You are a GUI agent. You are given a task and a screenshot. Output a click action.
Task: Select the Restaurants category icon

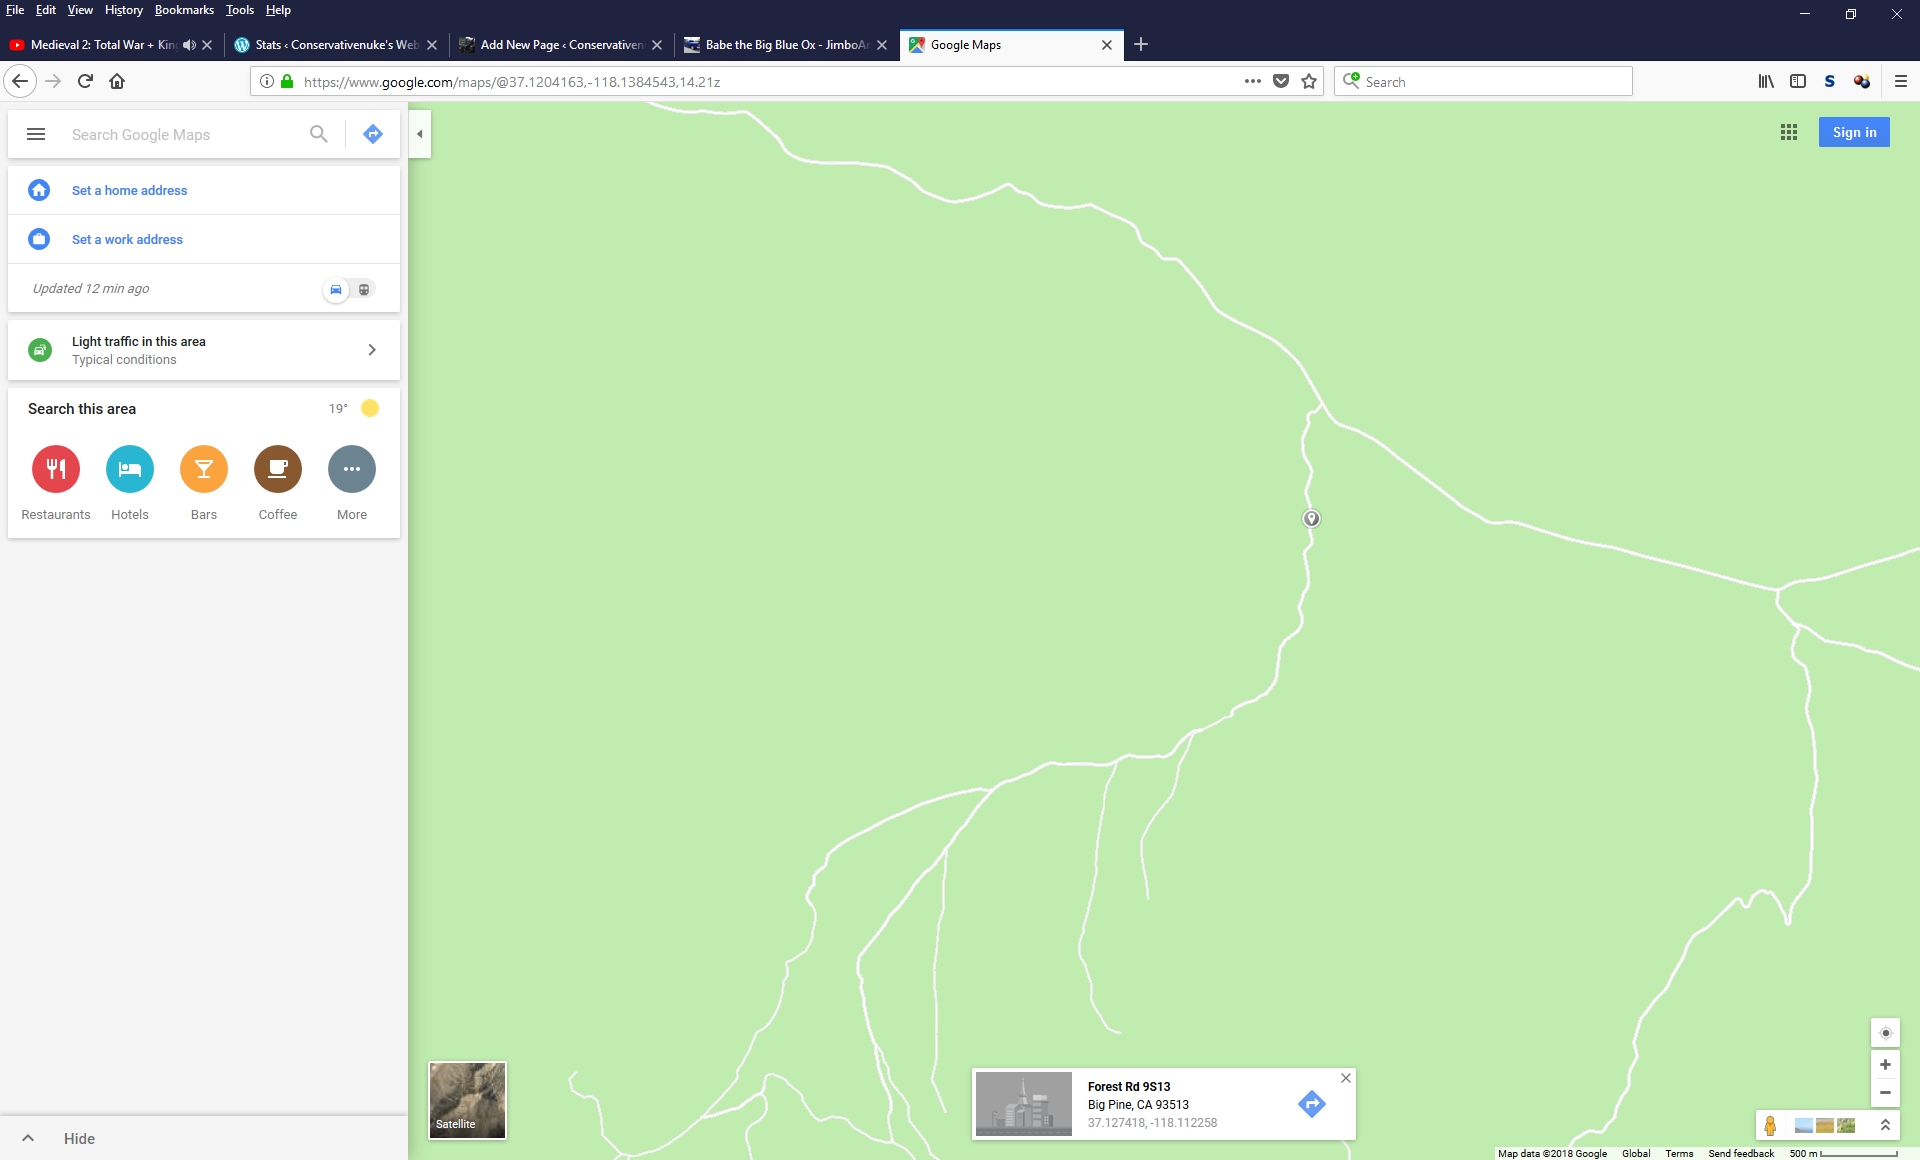click(x=56, y=469)
